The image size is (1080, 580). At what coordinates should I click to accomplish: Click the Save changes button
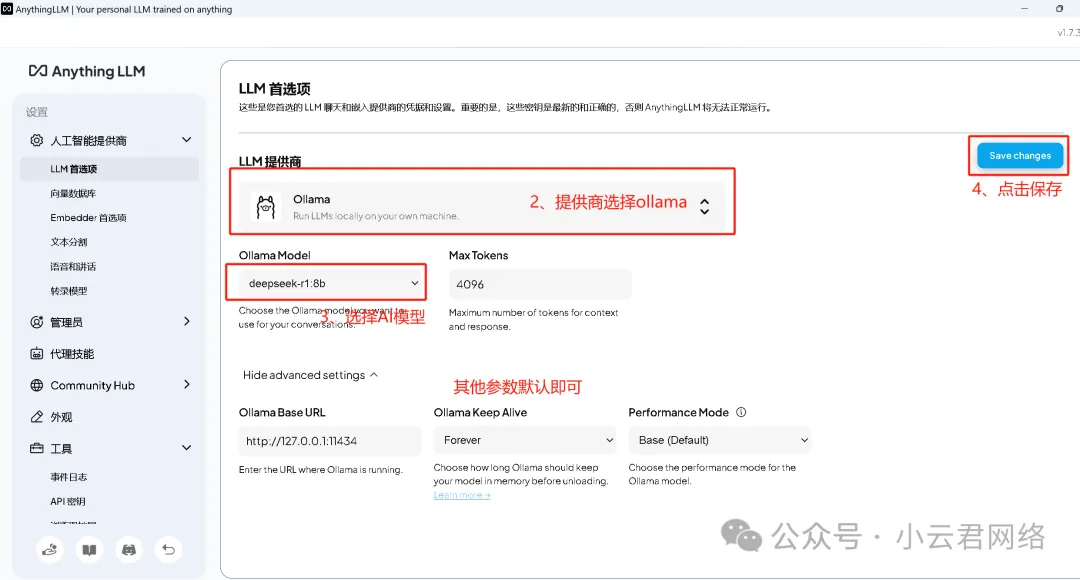pos(1019,156)
